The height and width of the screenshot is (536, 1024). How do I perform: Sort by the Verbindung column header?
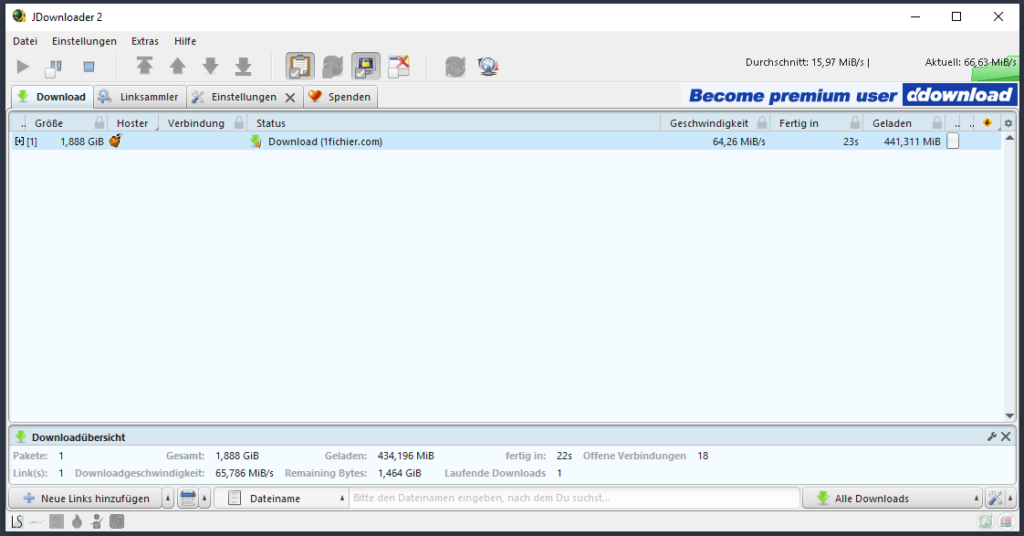coord(196,123)
